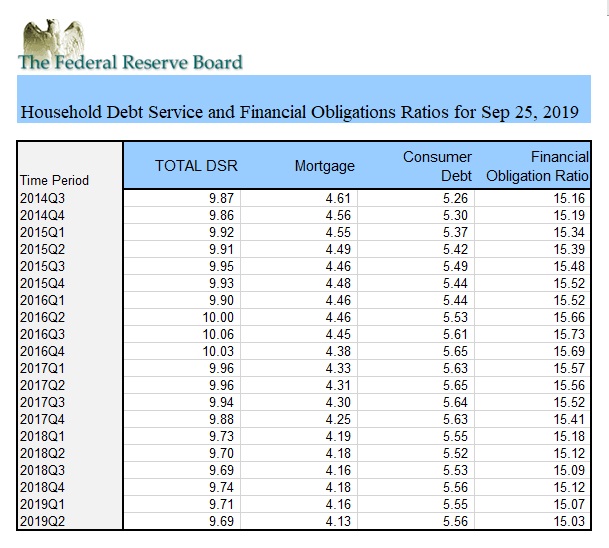Select the 'Consumer Debt' column header
Image resolution: width=609 pixels, height=548 pixels.
click(437, 166)
